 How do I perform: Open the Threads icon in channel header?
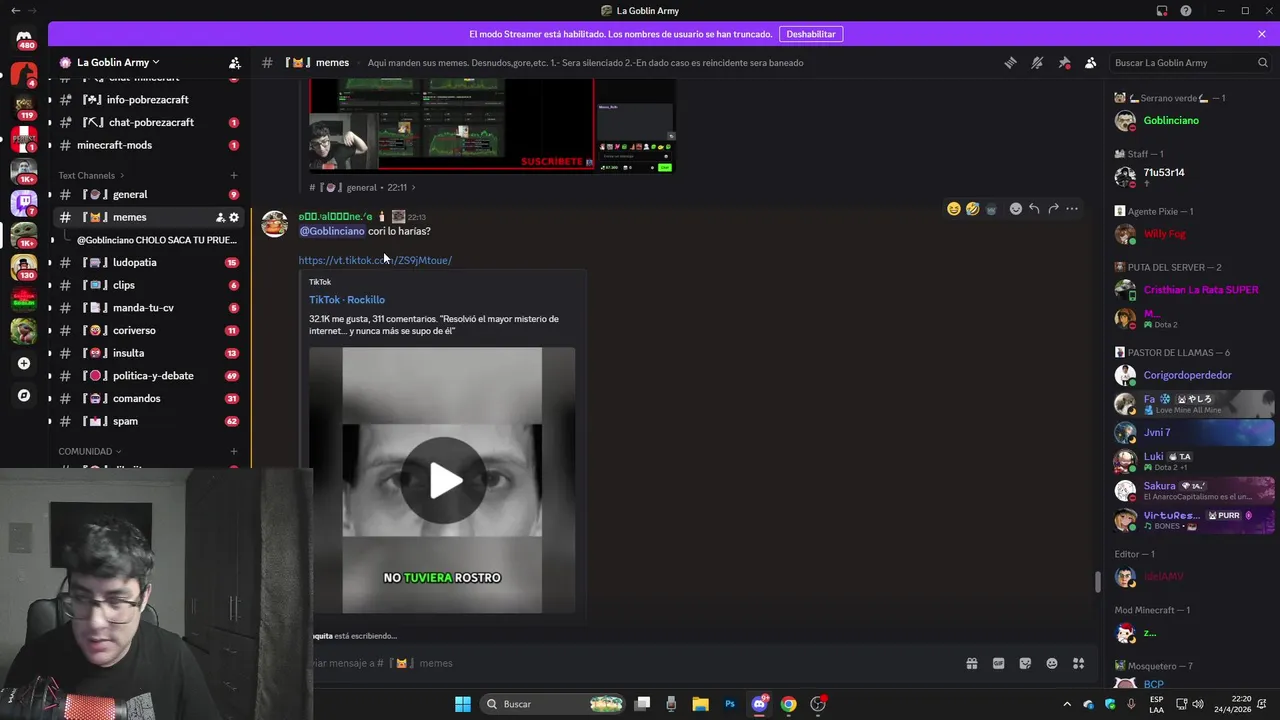[1010, 62]
